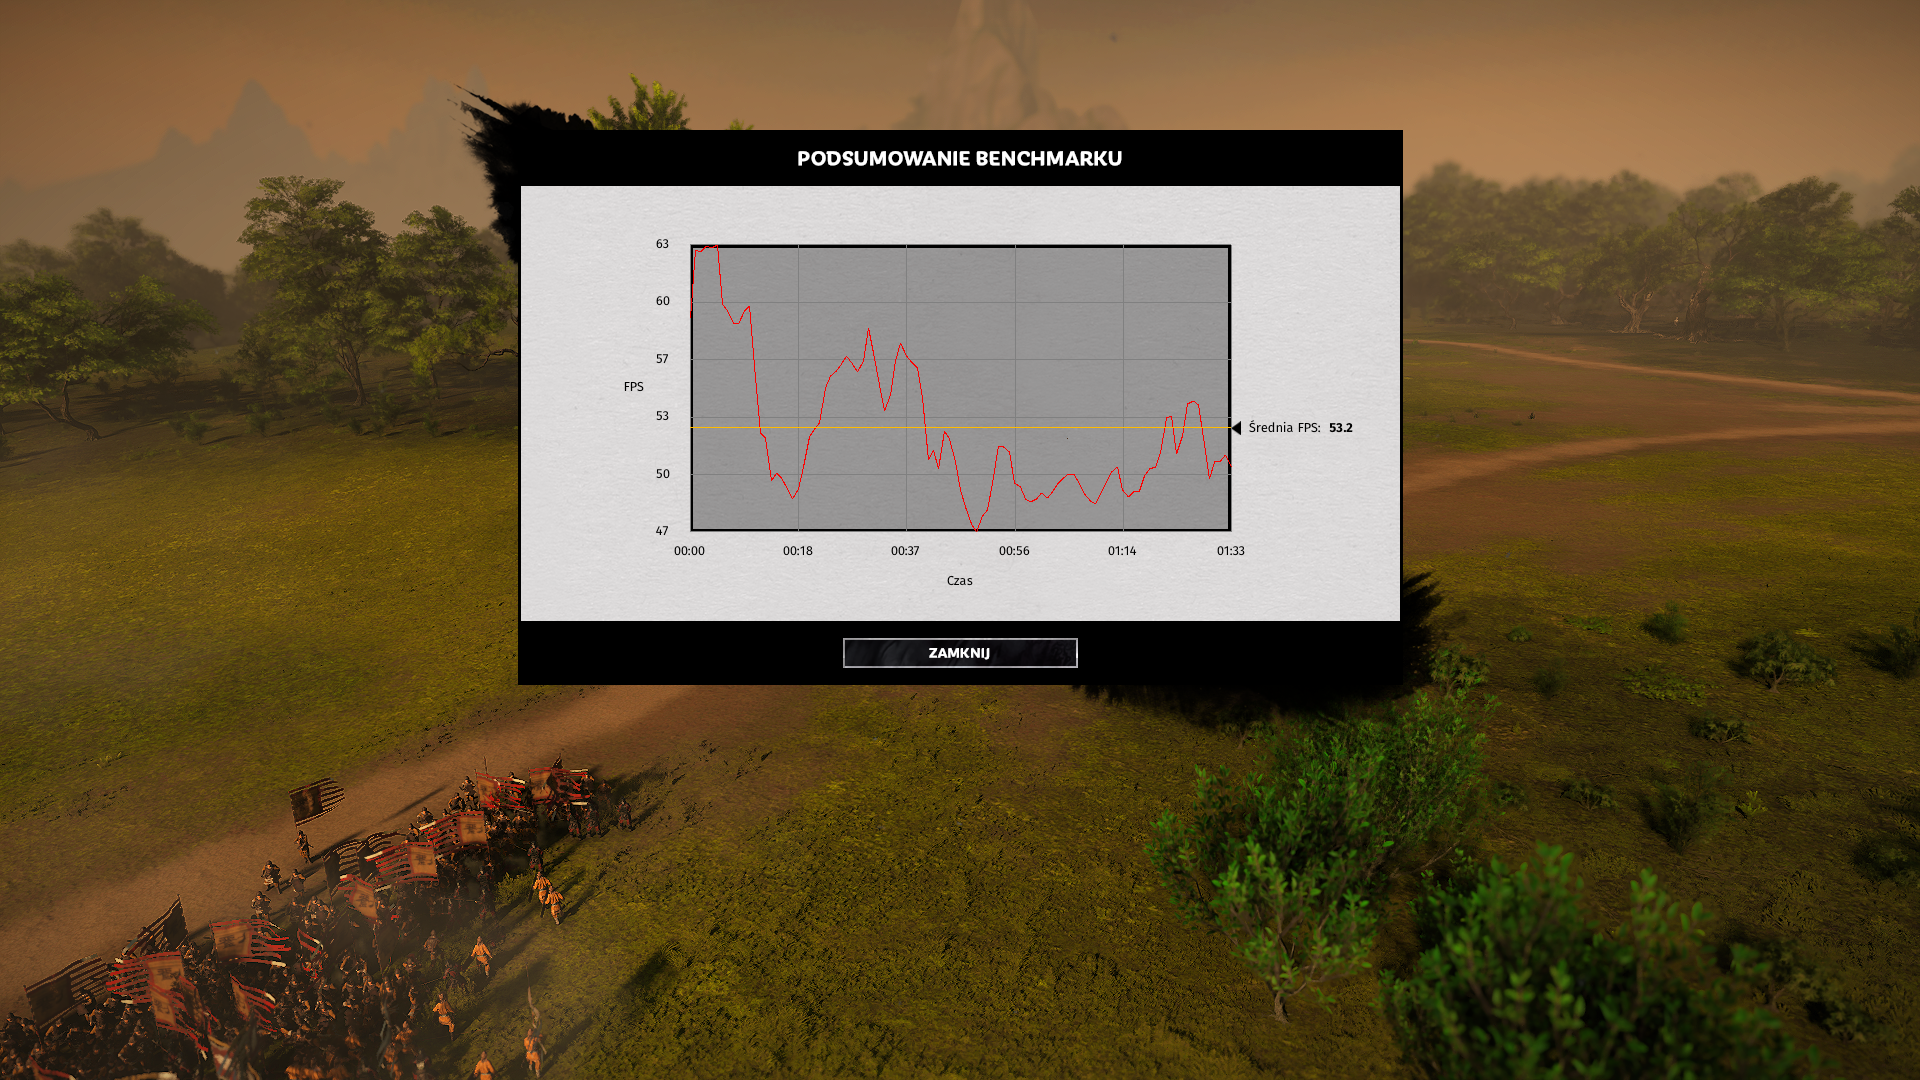
Task: Click the 50 value on FPS axis
Action: (x=662, y=474)
